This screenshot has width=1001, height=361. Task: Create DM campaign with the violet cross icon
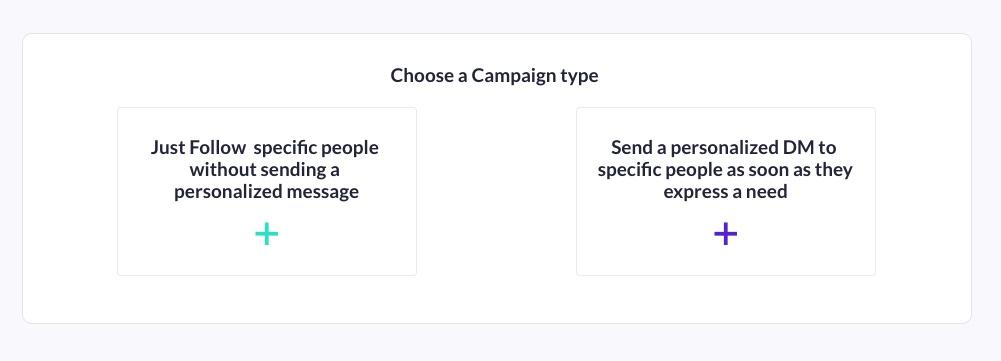click(x=725, y=234)
